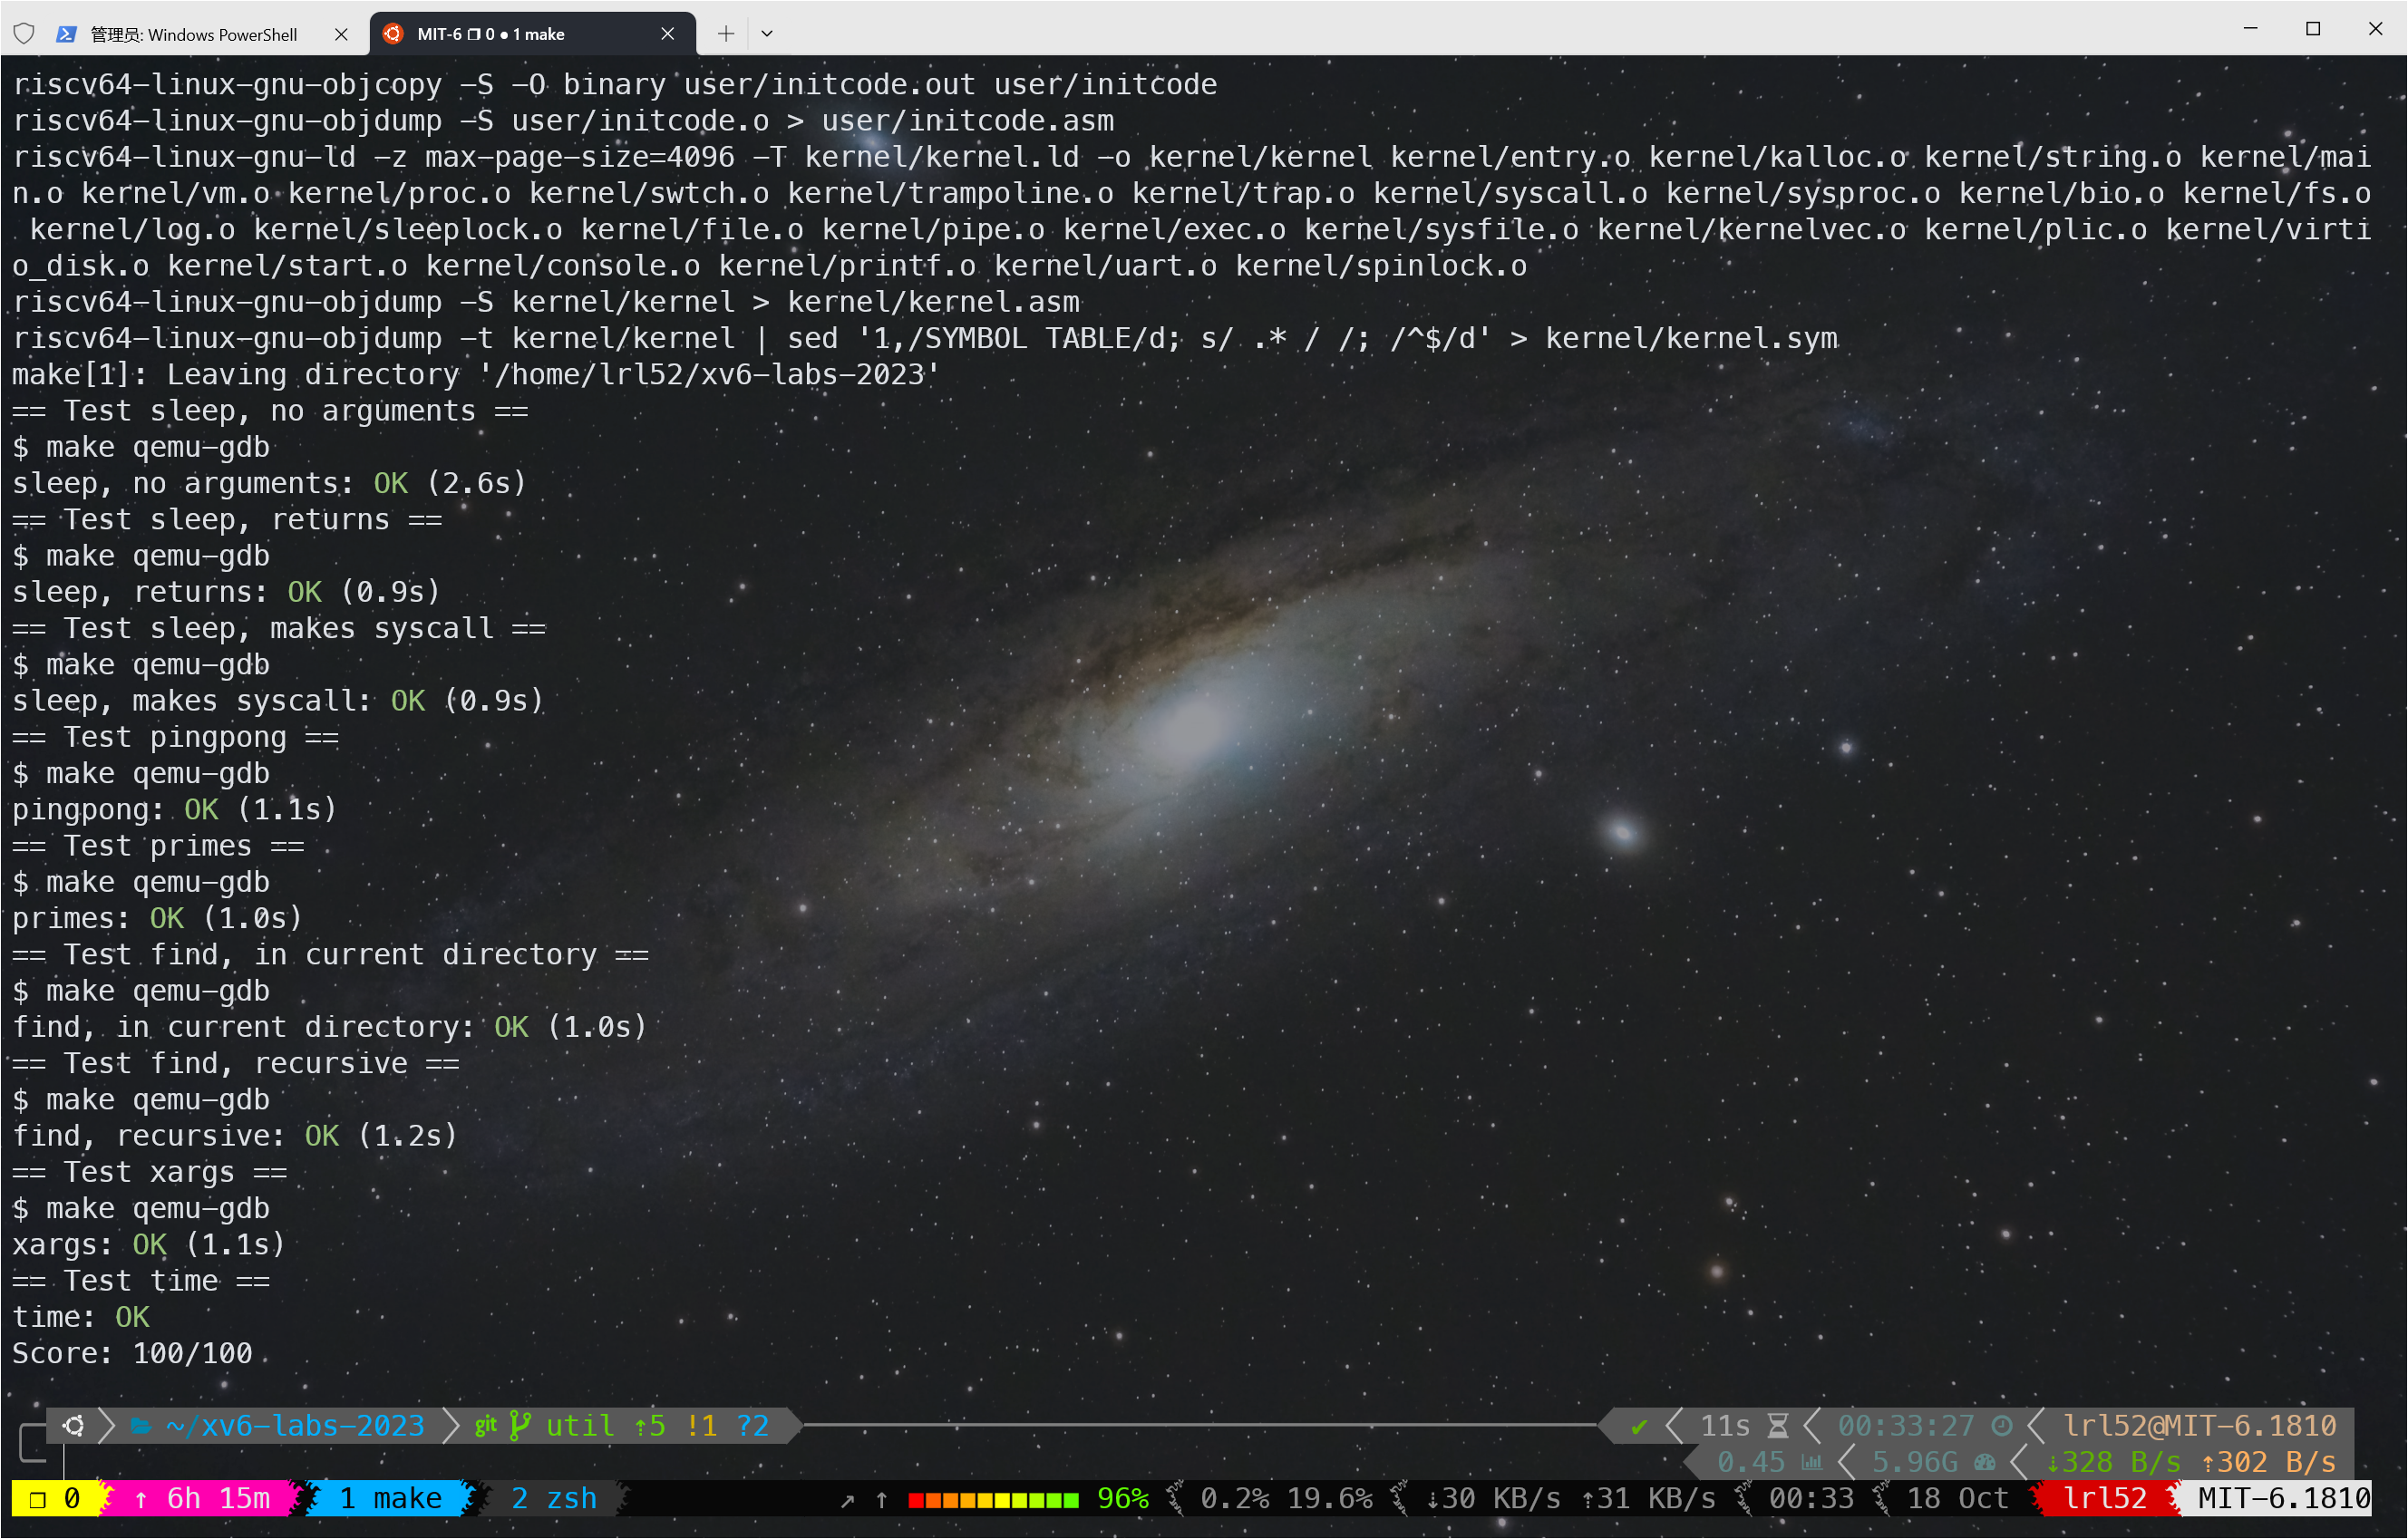Click the 'objdump -t kernel/kernel | sed' line
Screen dimensions: 2408x1539
(x=925, y=338)
